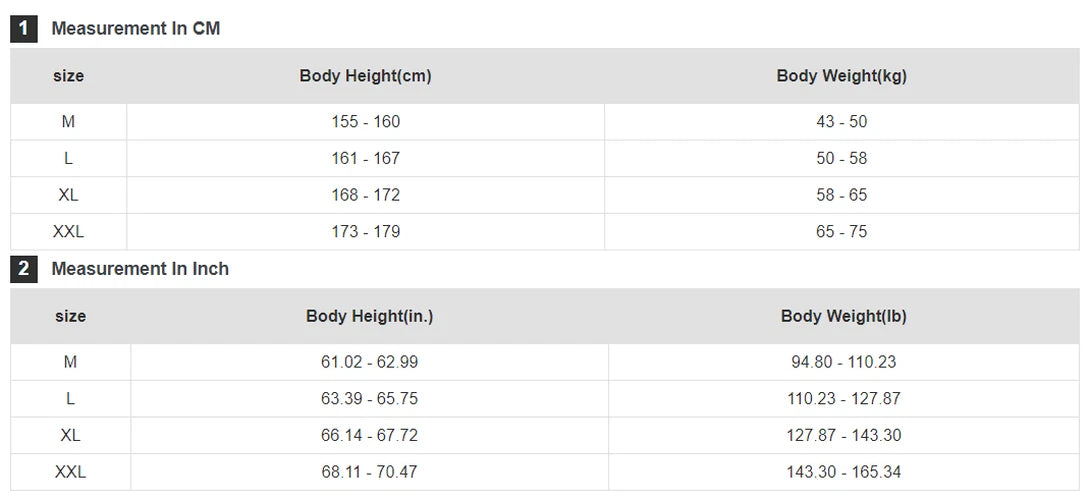Click the "Body Weight(kg)" column header
The image size is (1089, 500).
click(841, 76)
